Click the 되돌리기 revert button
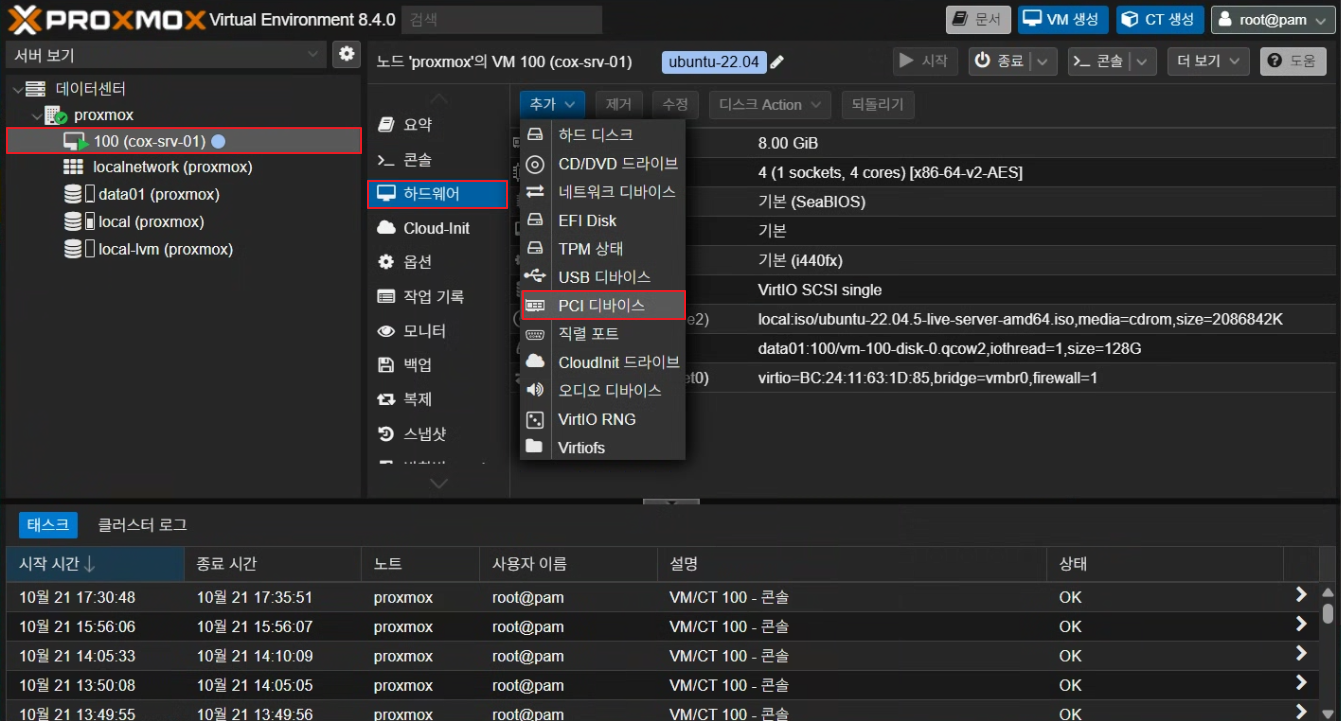 (878, 104)
